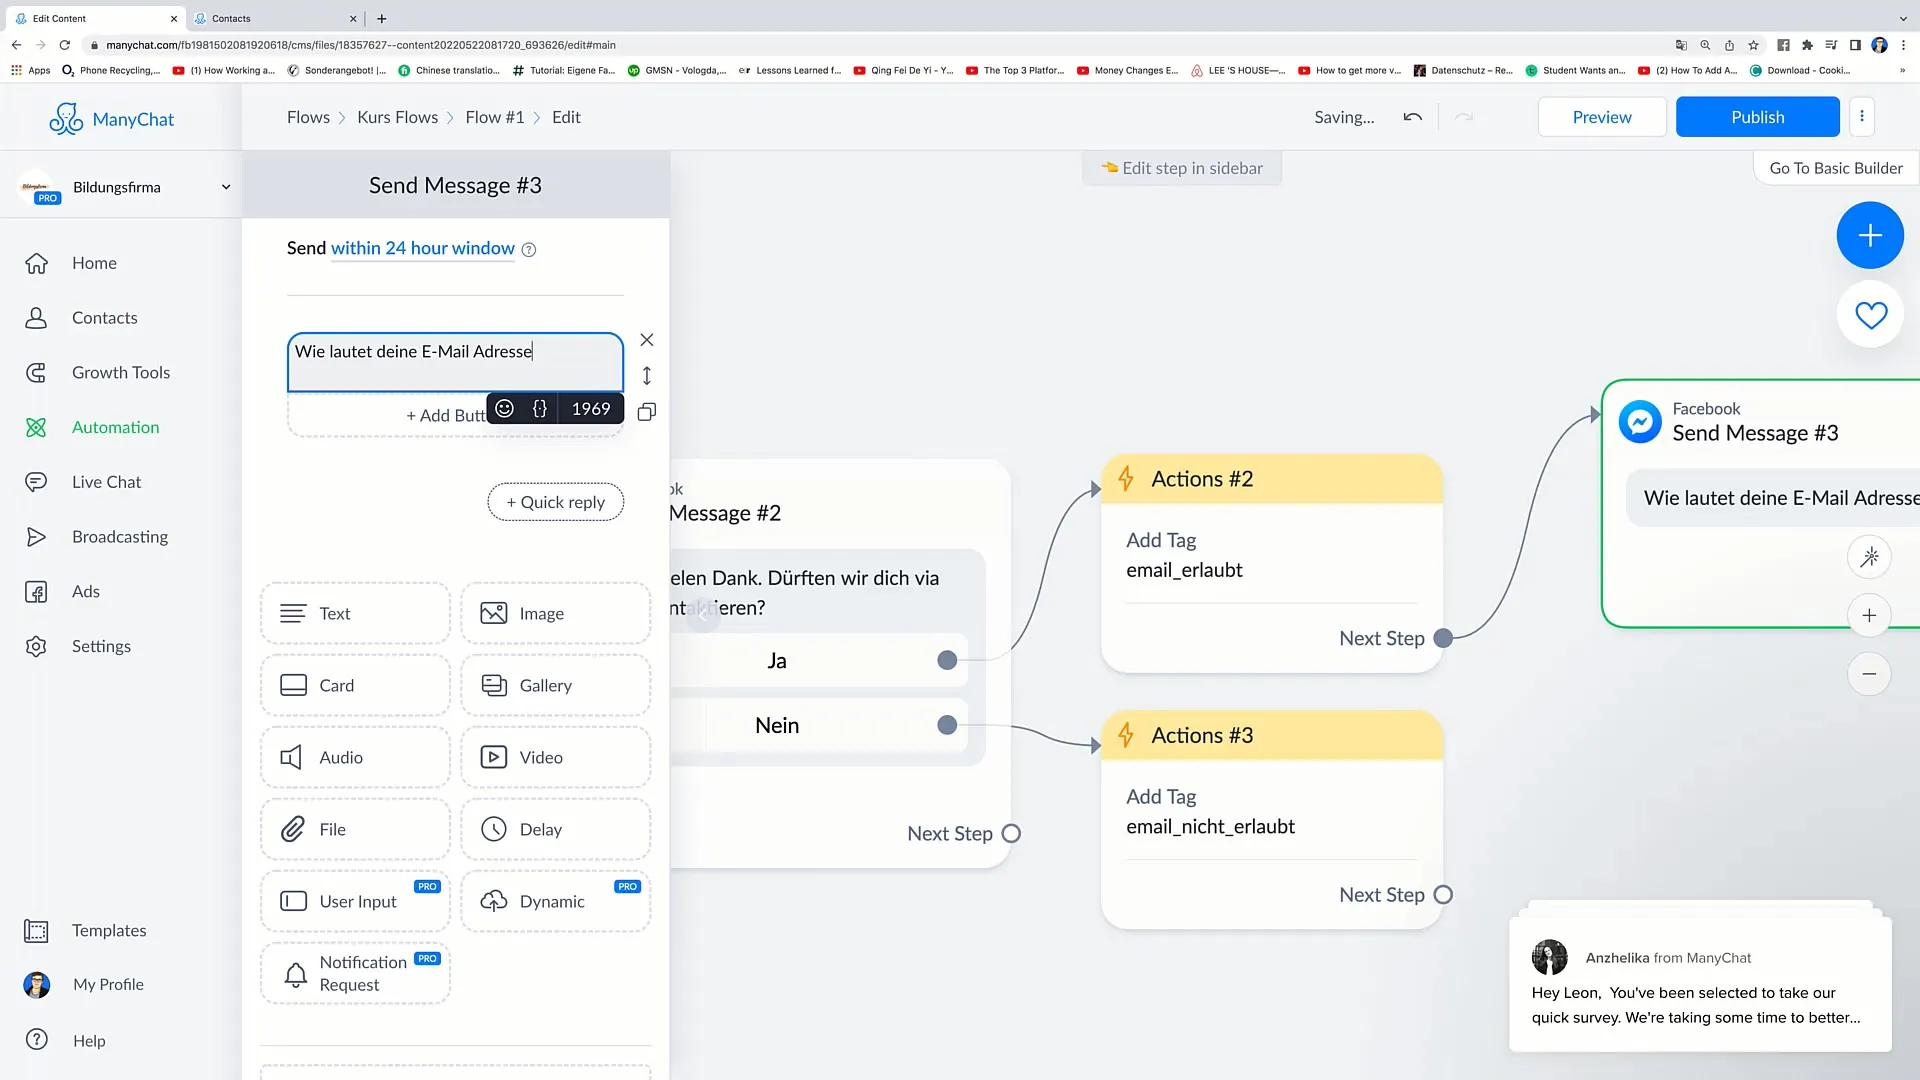Add a Dynamic block
The image size is (1920, 1080).
(555, 902)
